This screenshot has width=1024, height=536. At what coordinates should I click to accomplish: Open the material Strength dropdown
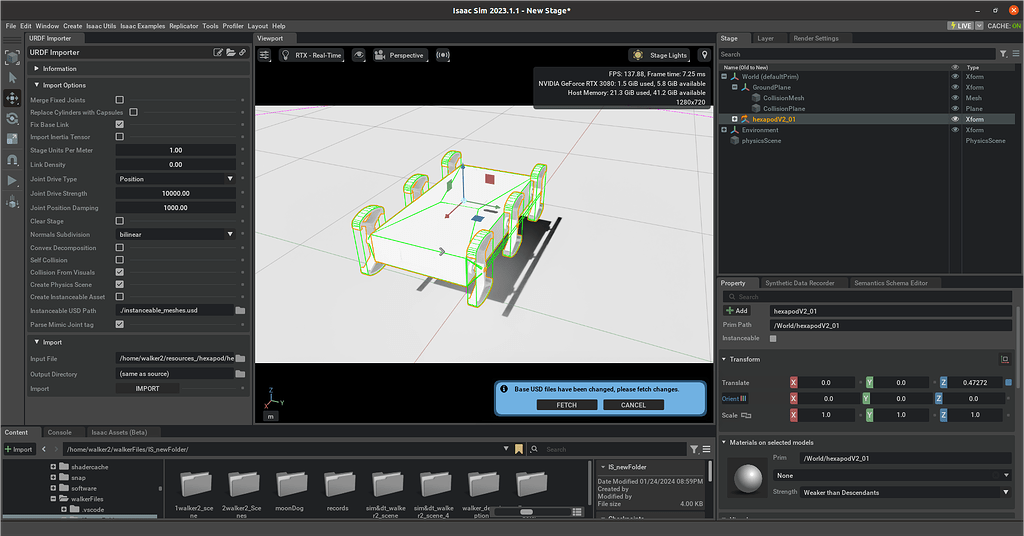tap(891, 492)
